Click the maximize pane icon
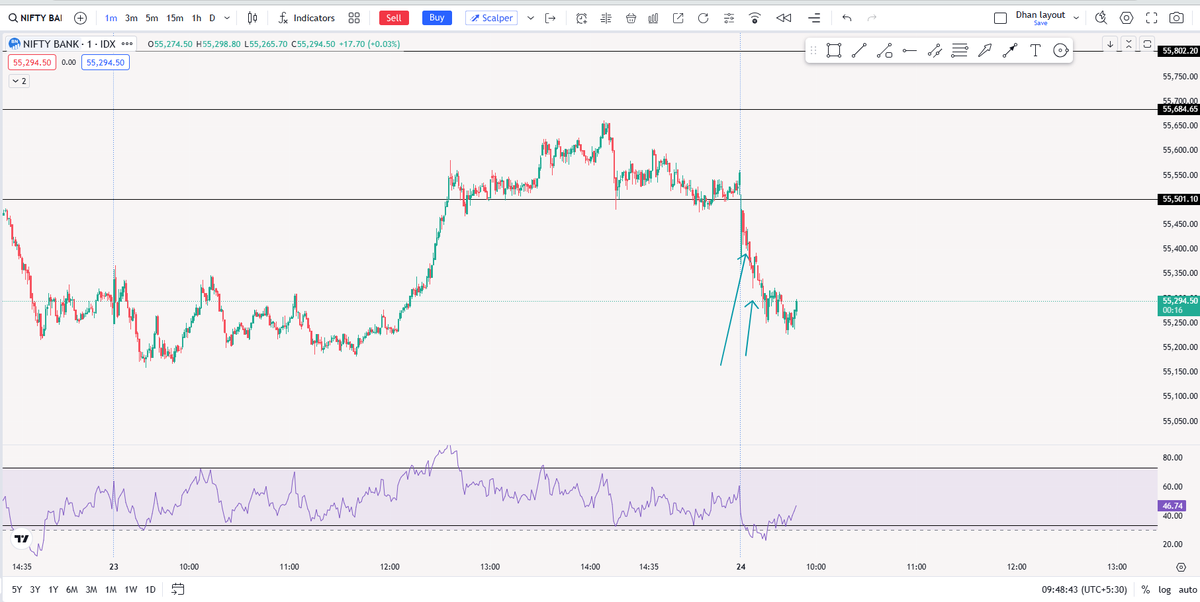The image size is (1200, 602). click(x=1146, y=44)
